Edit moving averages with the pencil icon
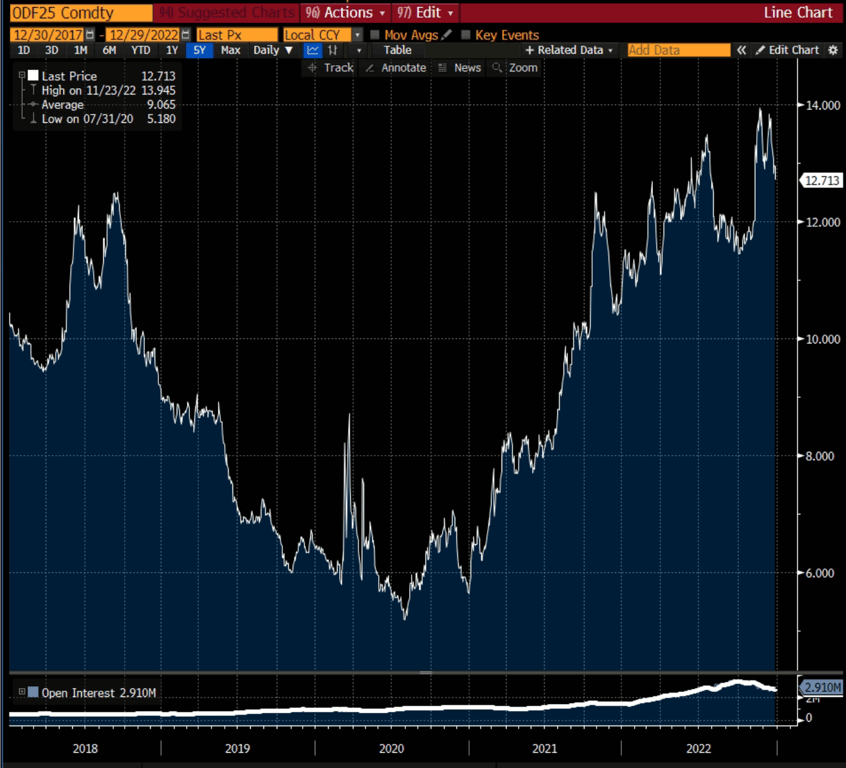Viewport: 846px width, 768px height. click(x=446, y=35)
